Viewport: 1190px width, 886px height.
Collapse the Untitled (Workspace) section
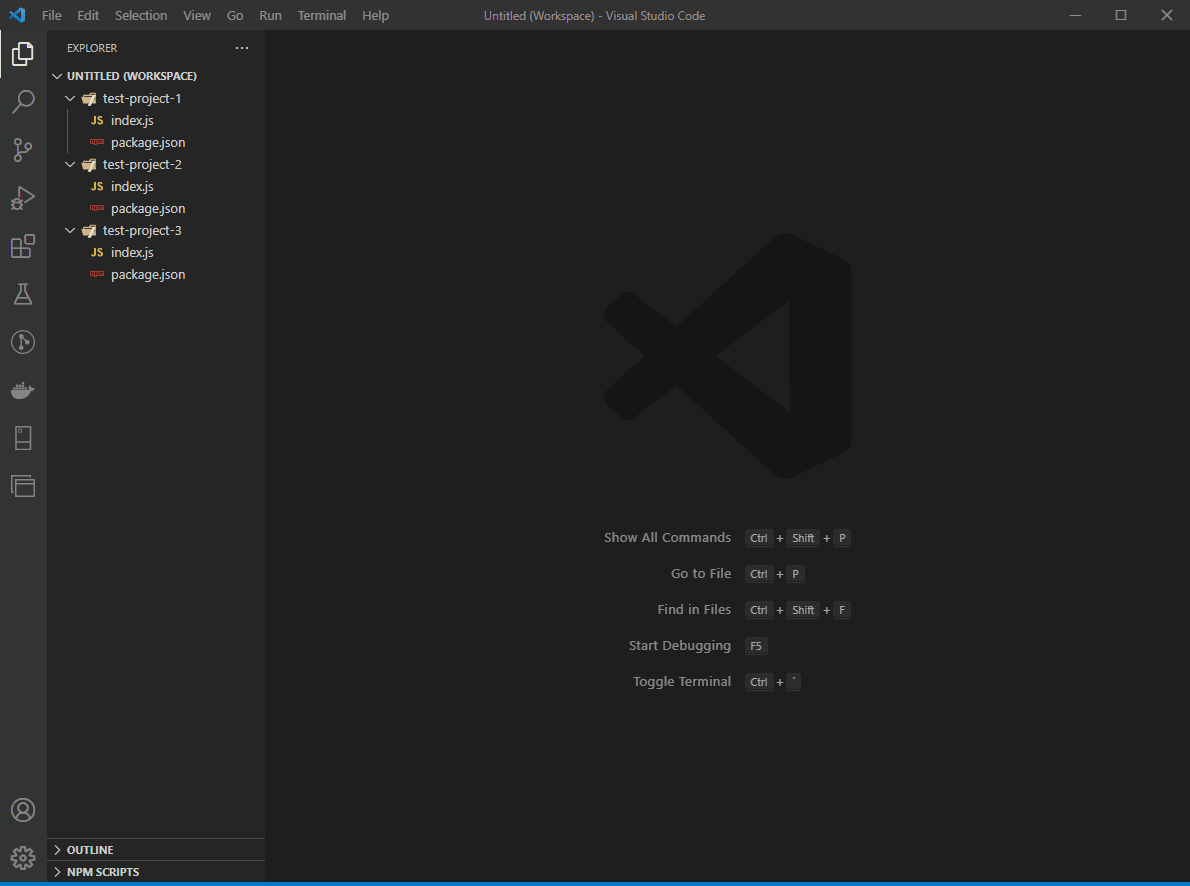click(x=57, y=76)
